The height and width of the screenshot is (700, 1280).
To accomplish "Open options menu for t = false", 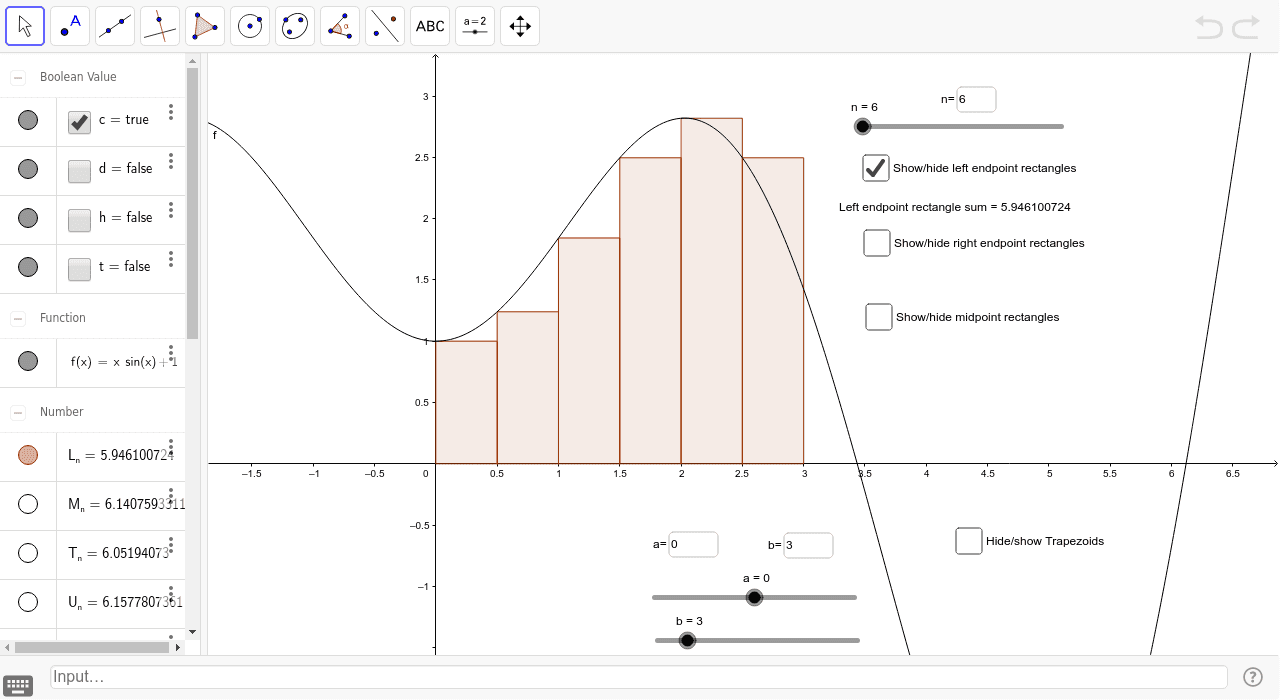I will click(x=171, y=259).
